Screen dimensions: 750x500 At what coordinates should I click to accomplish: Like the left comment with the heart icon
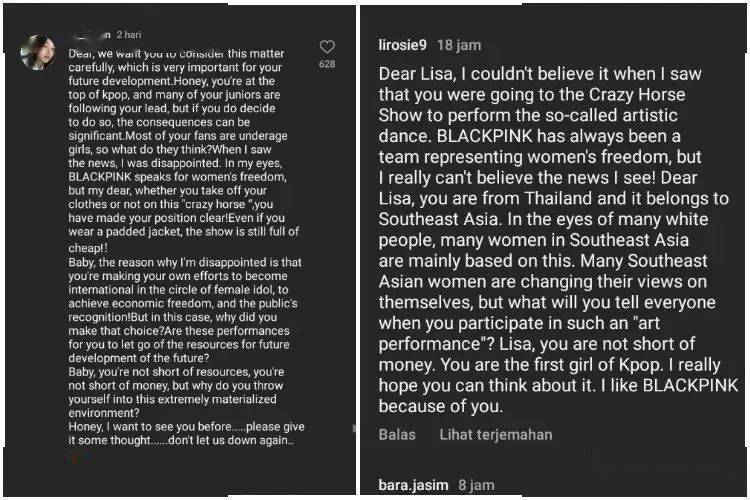click(327, 46)
